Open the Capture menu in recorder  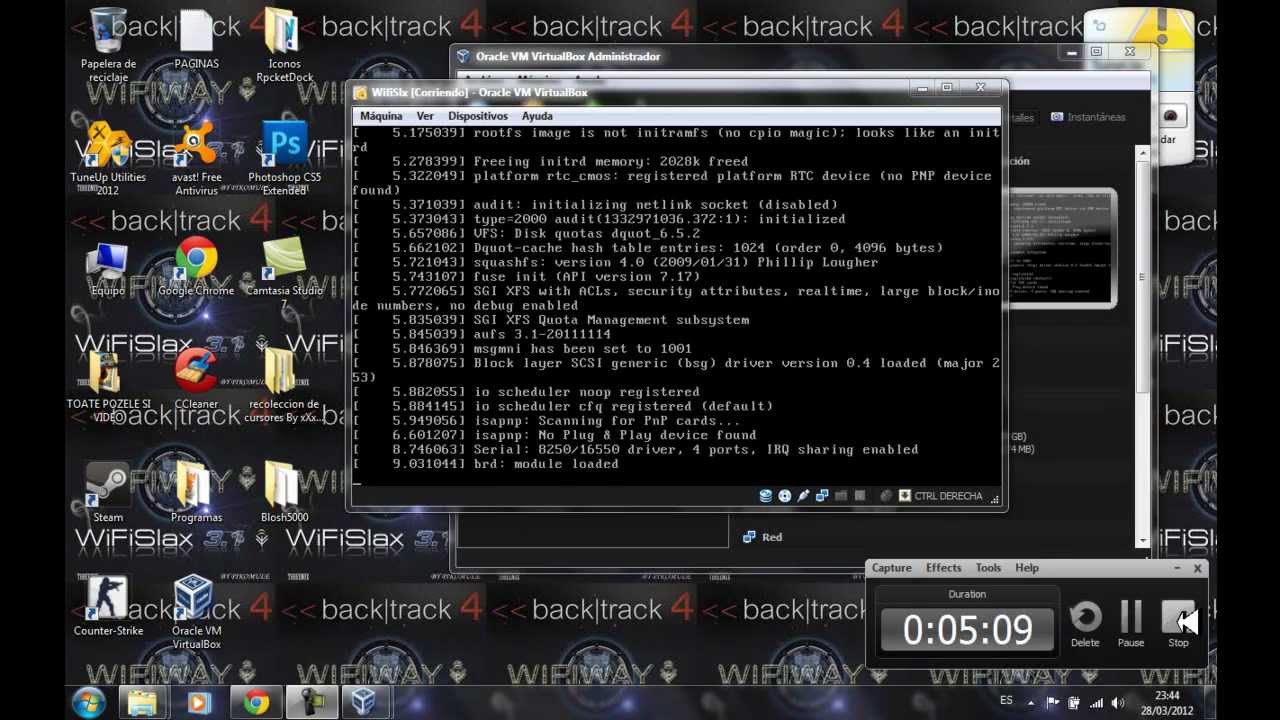[891, 568]
